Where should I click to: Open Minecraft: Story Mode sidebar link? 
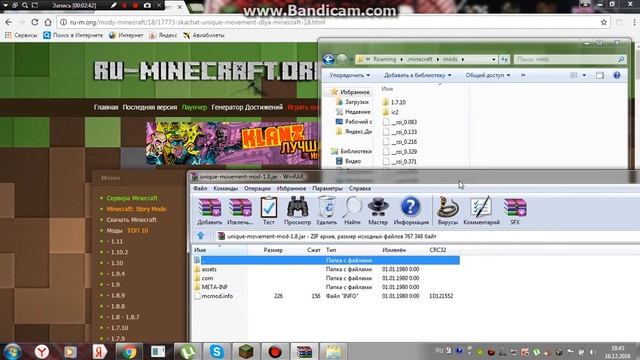pos(136,209)
